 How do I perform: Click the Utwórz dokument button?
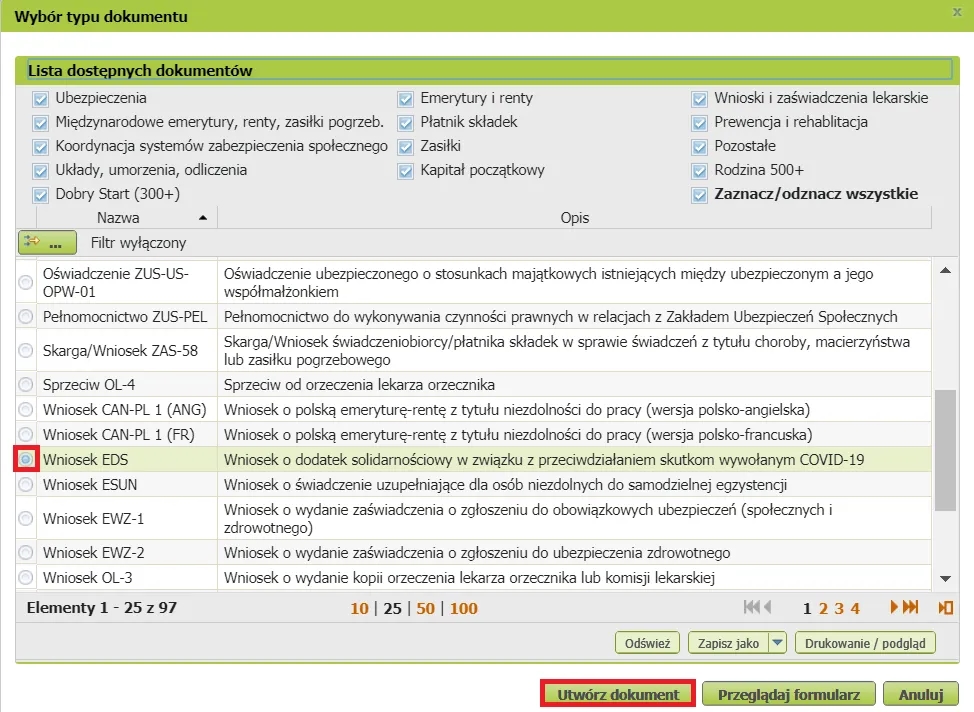[618, 694]
